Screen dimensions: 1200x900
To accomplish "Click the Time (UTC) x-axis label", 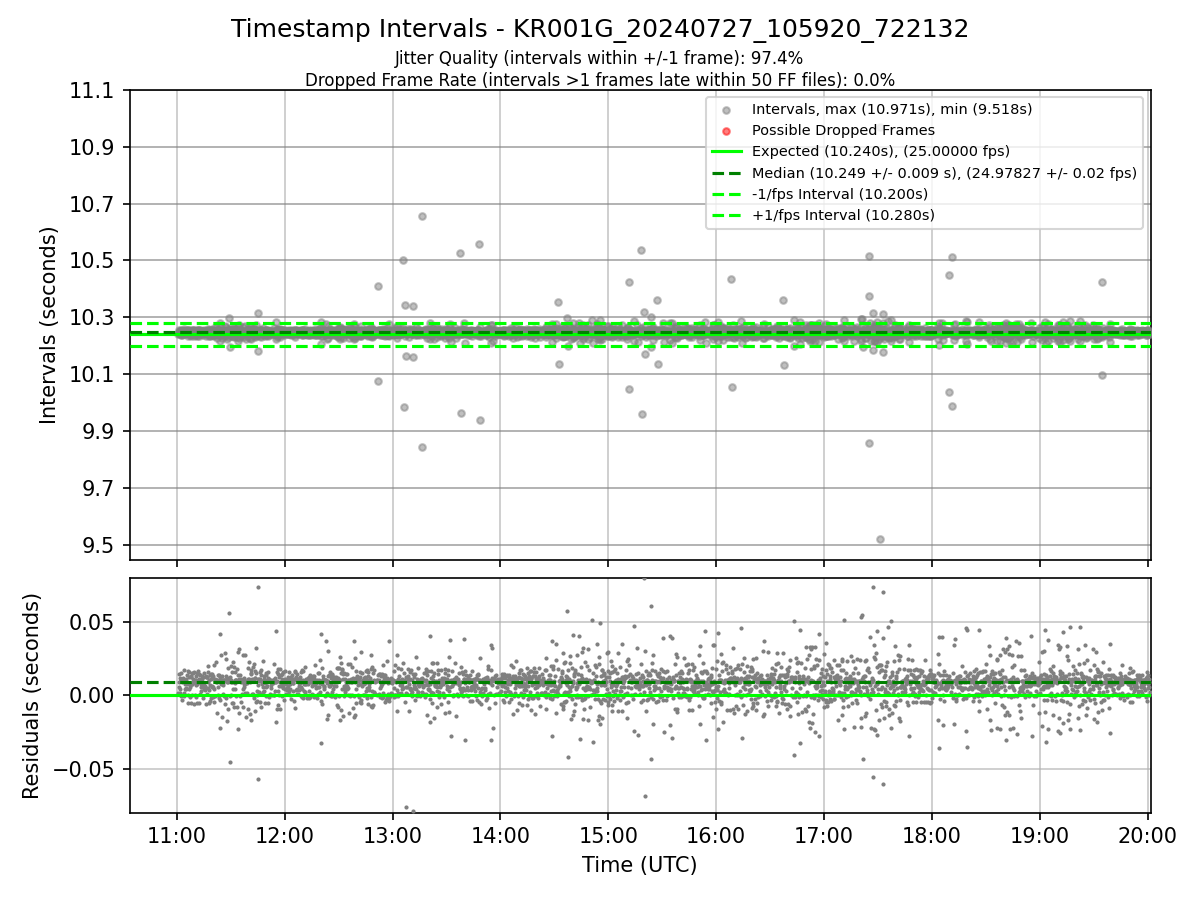I will coord(639,865).
